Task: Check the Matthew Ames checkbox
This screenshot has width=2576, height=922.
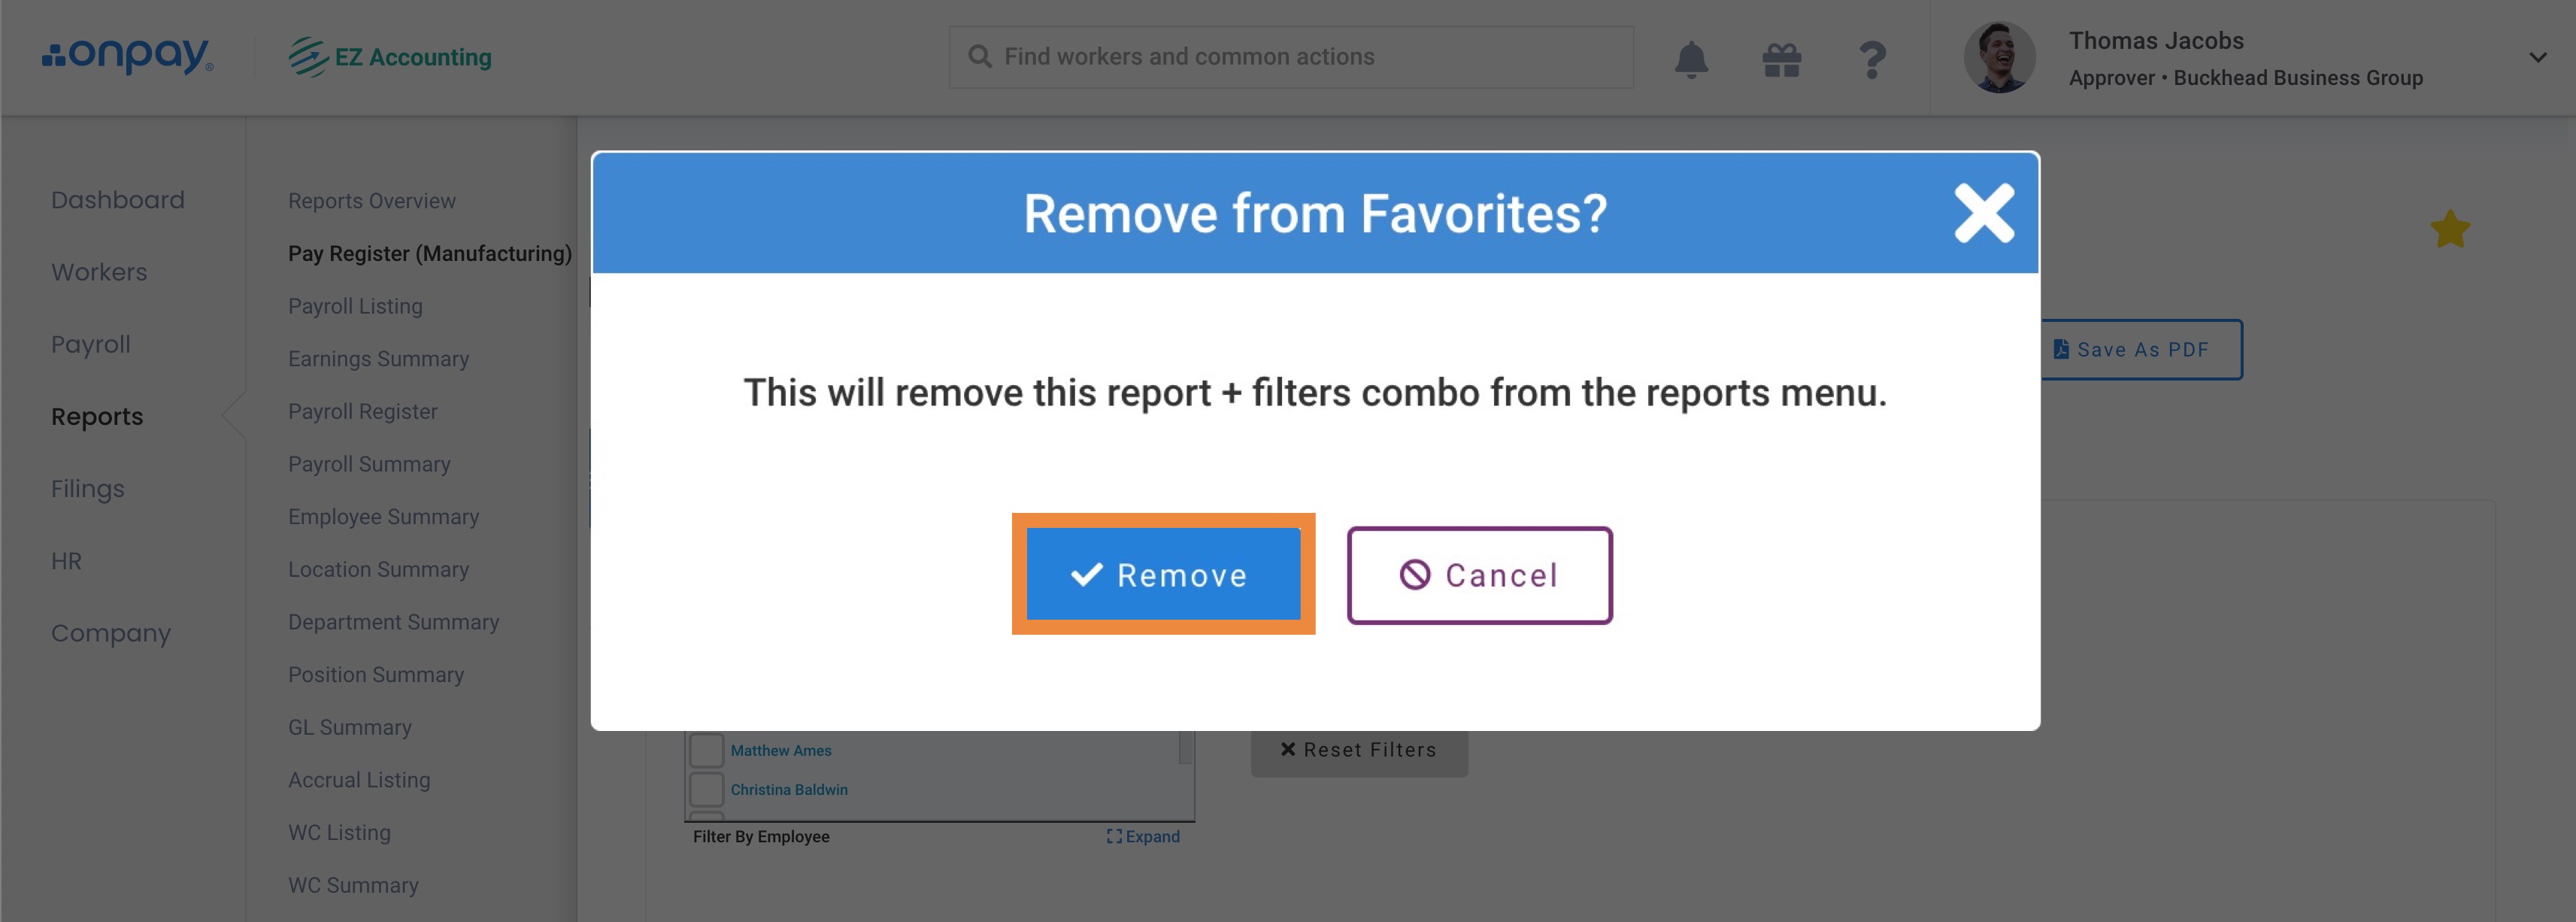Action: 706,750
